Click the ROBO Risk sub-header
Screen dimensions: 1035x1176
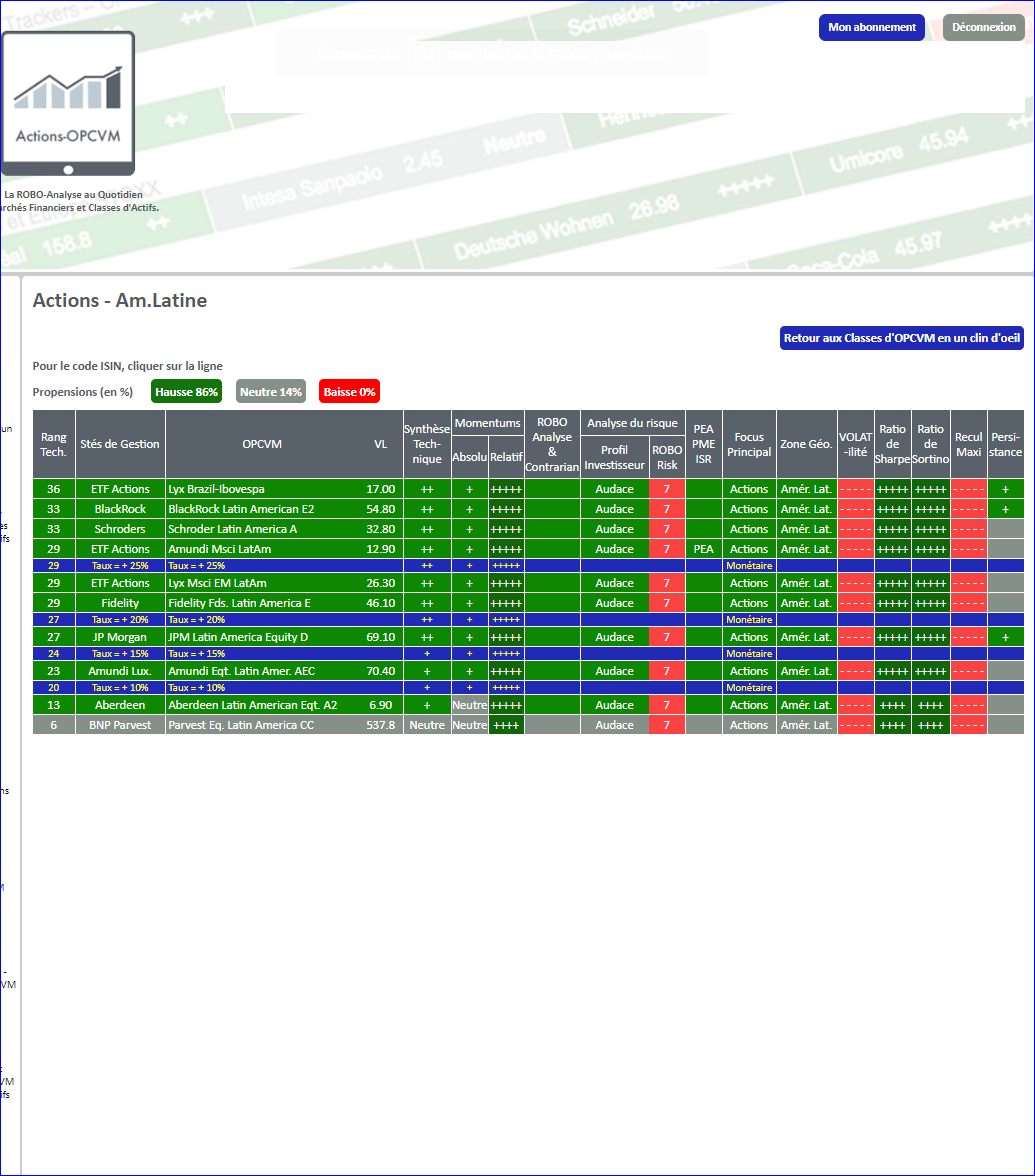667,457
